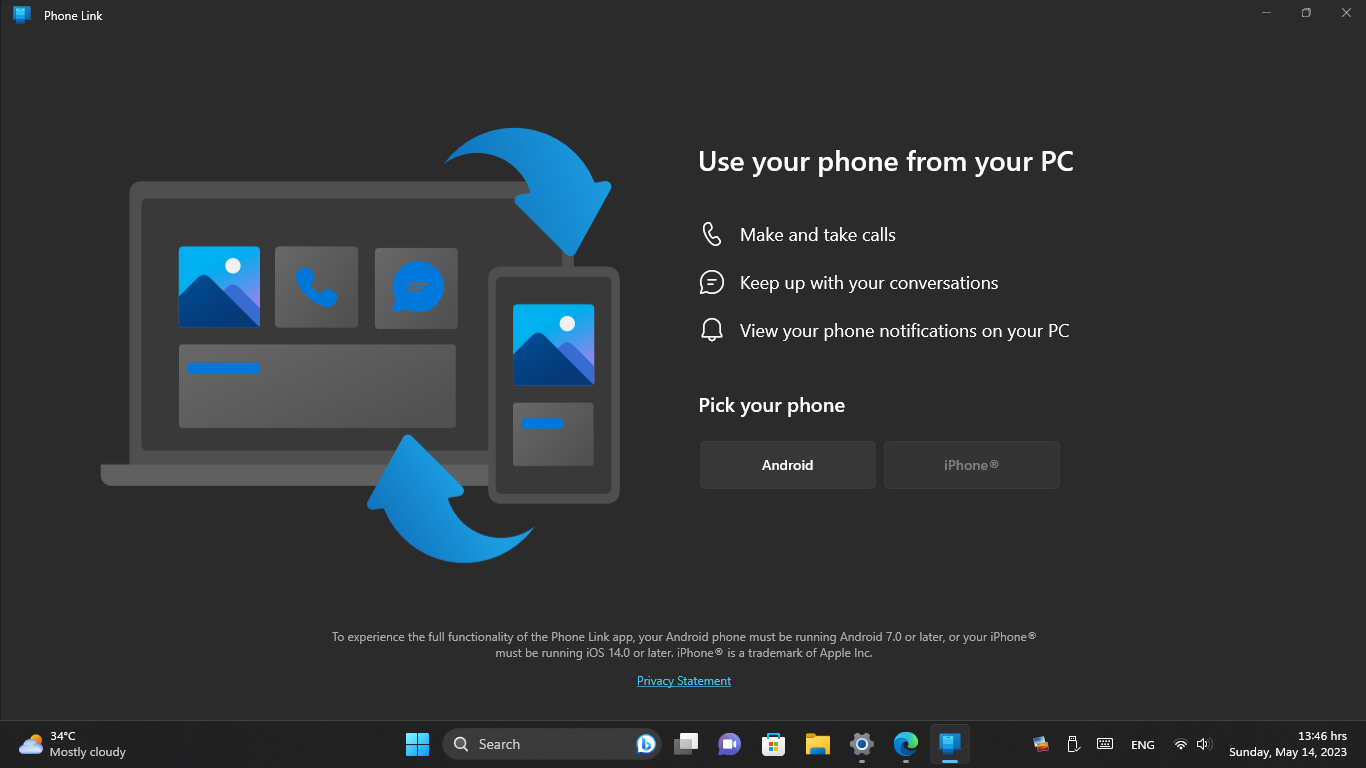This screenshot has width=1366, height=768.
Task: Open File Explorer from the taskbar
Action: (818, 744)
